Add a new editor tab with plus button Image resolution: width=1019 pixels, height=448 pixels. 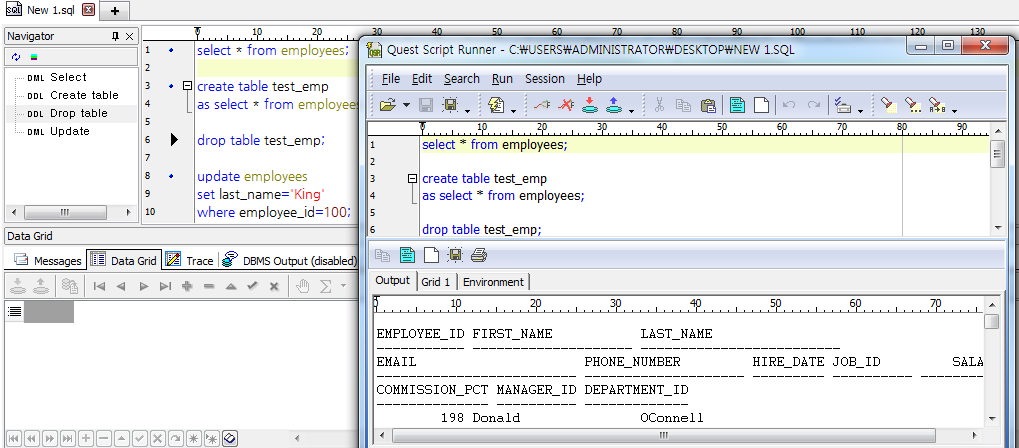[114, 10]
